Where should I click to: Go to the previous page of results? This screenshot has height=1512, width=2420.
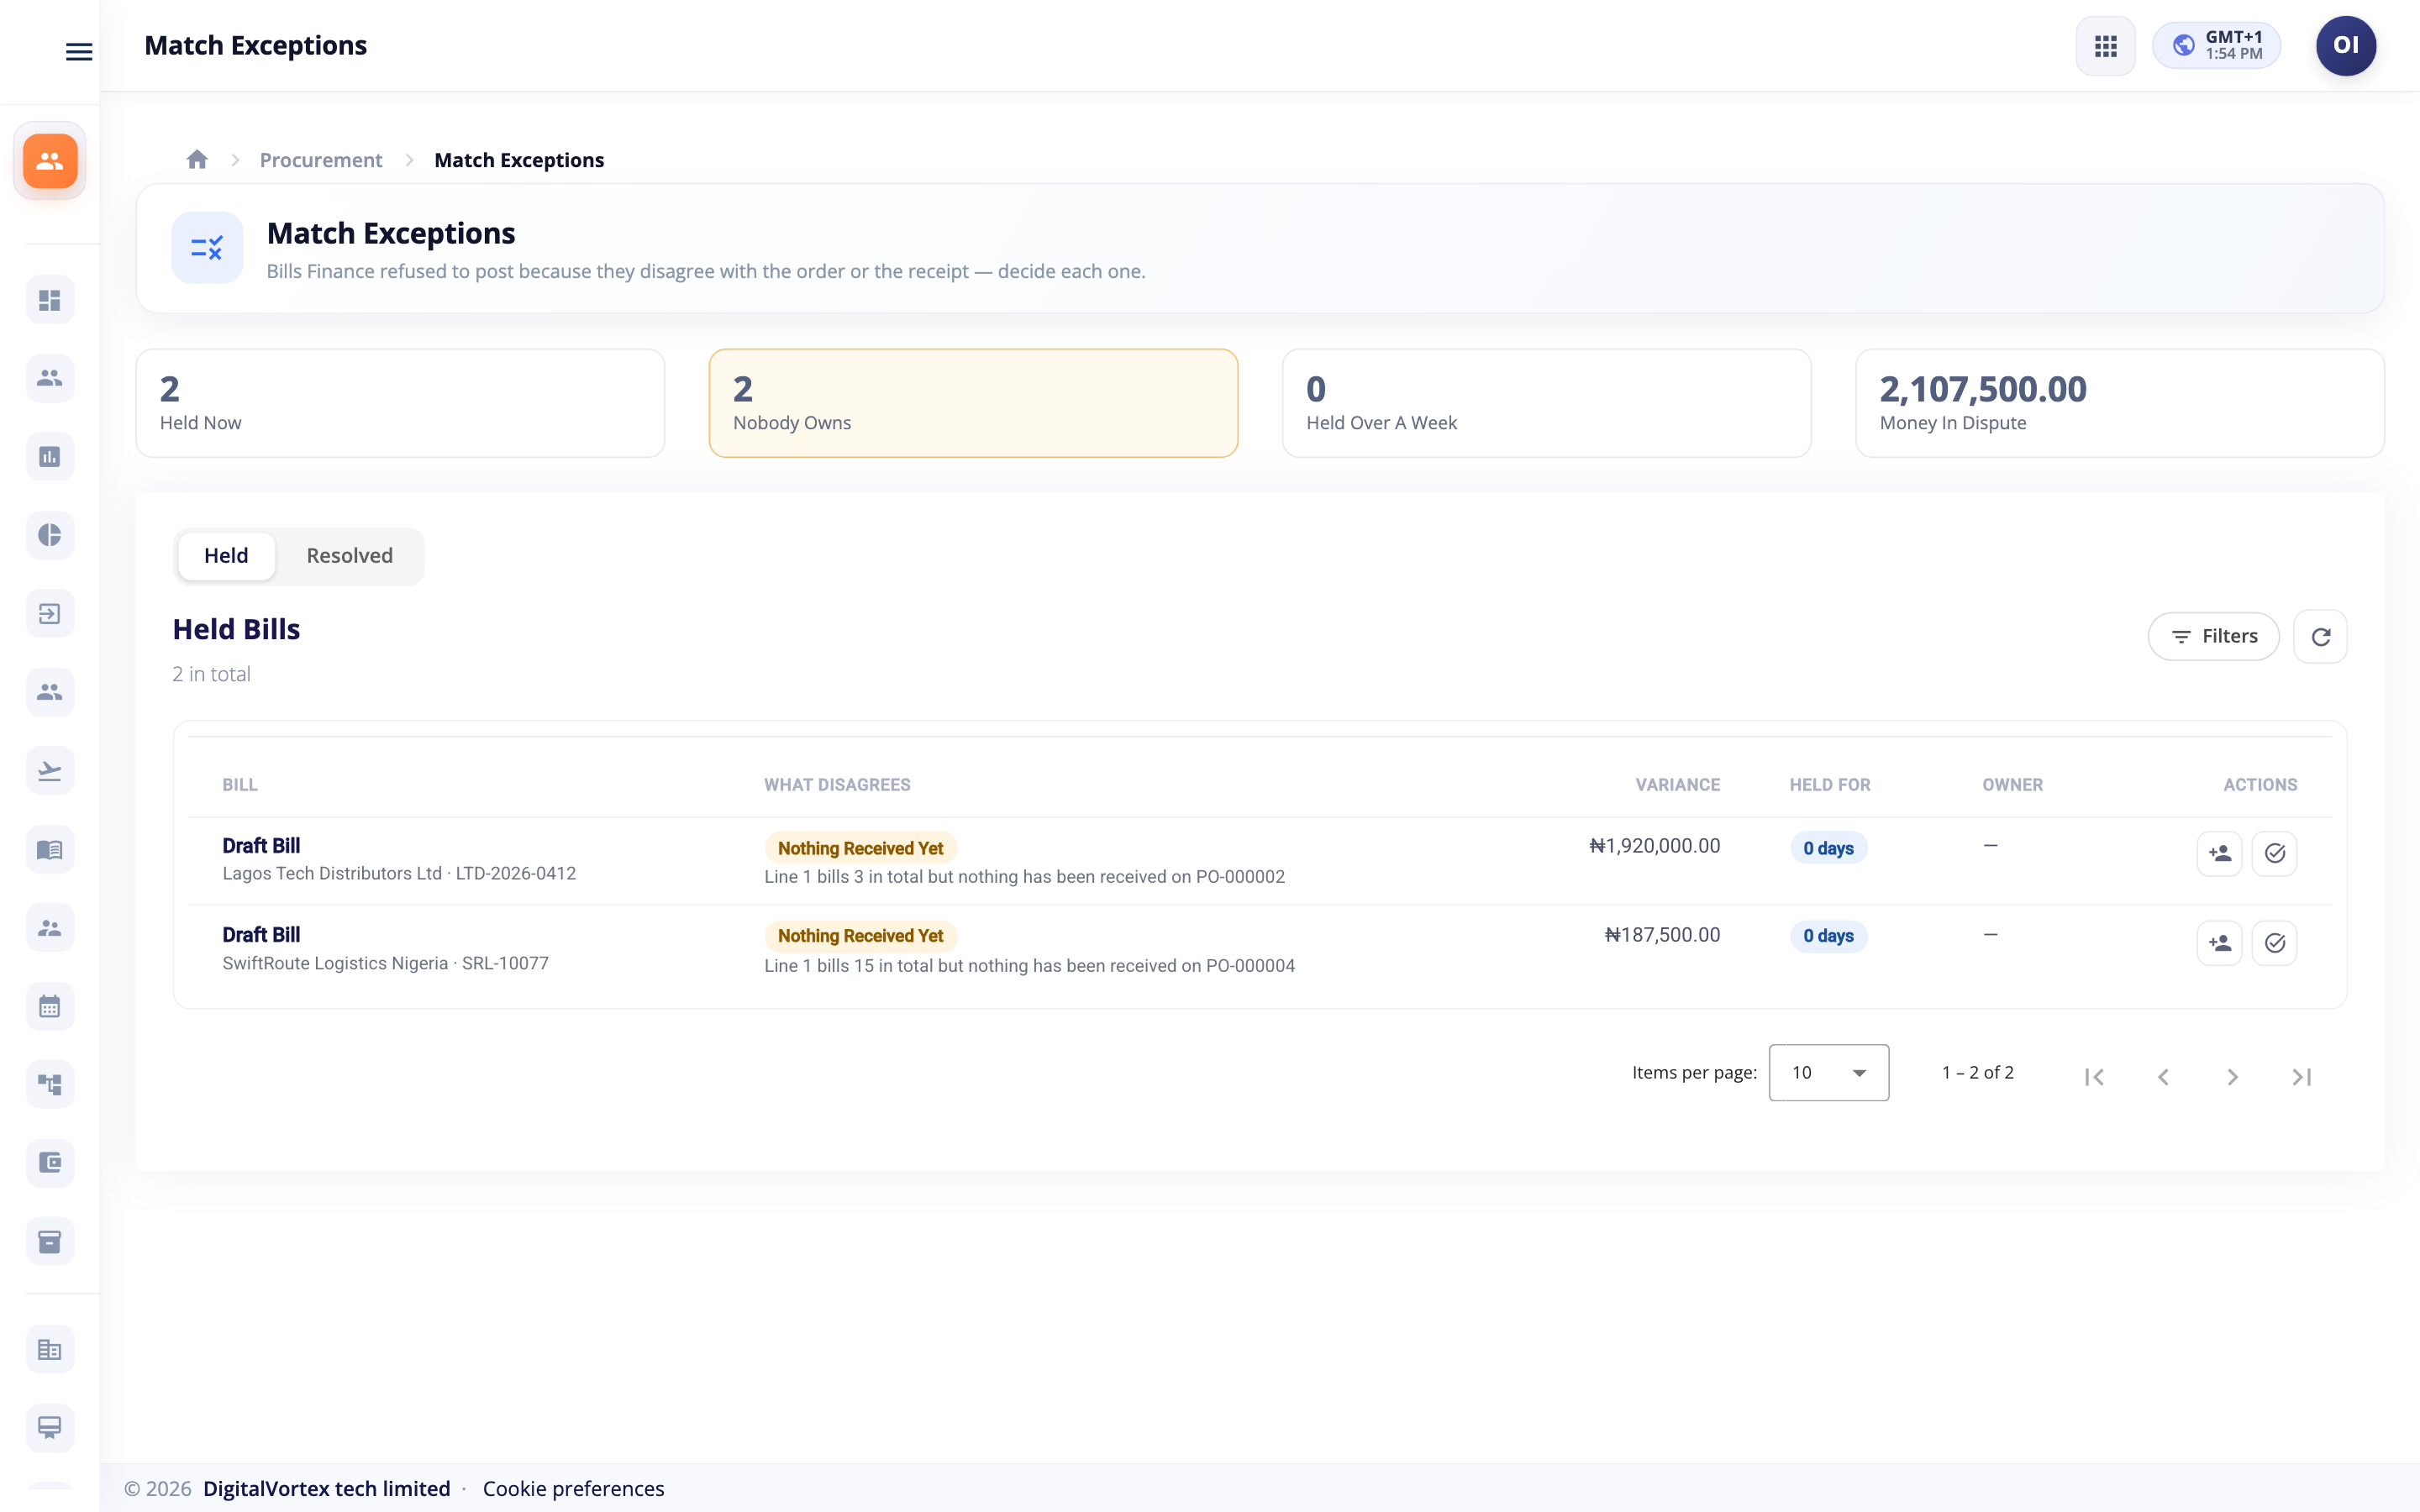pyautogui.click(x=2163, y=1076)
